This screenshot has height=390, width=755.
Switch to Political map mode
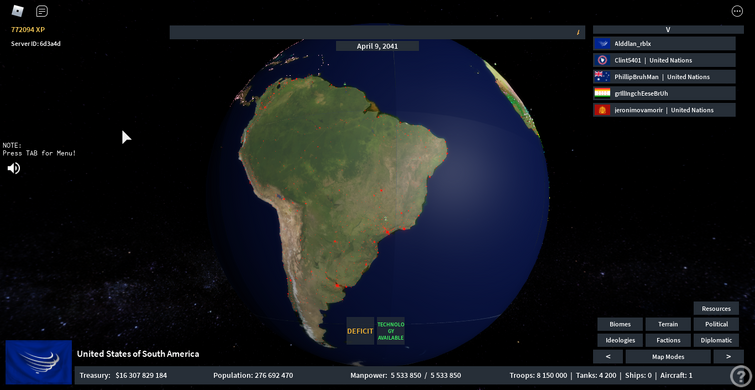tap(716, 324)
